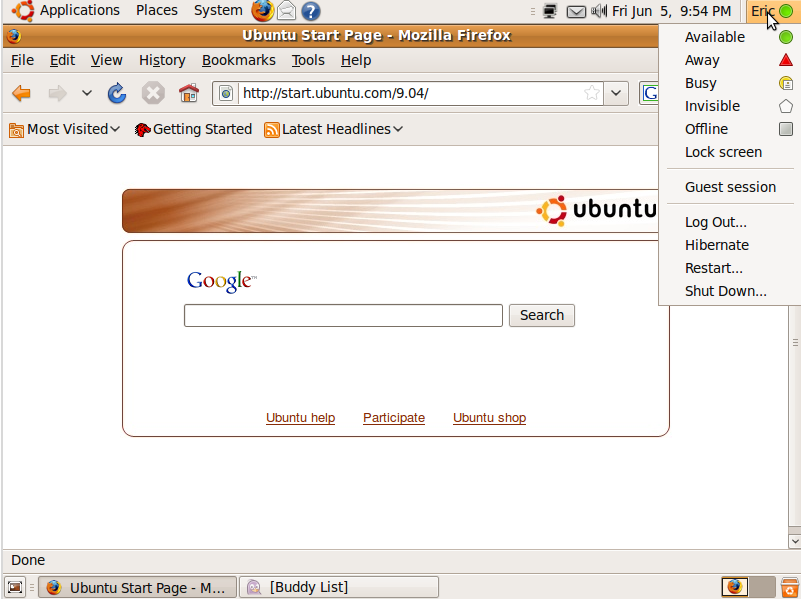The width and height of the screenshot is (801, 599).
Task: Reload the current page
Action: 117,93
